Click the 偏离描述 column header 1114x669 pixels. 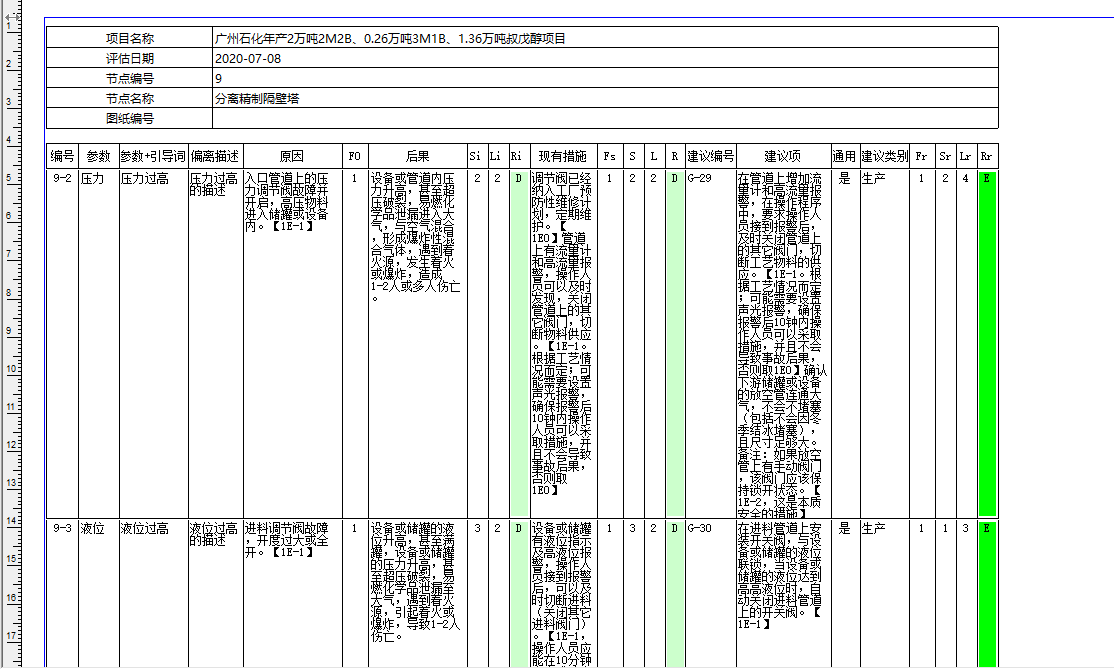click(215, 156)
